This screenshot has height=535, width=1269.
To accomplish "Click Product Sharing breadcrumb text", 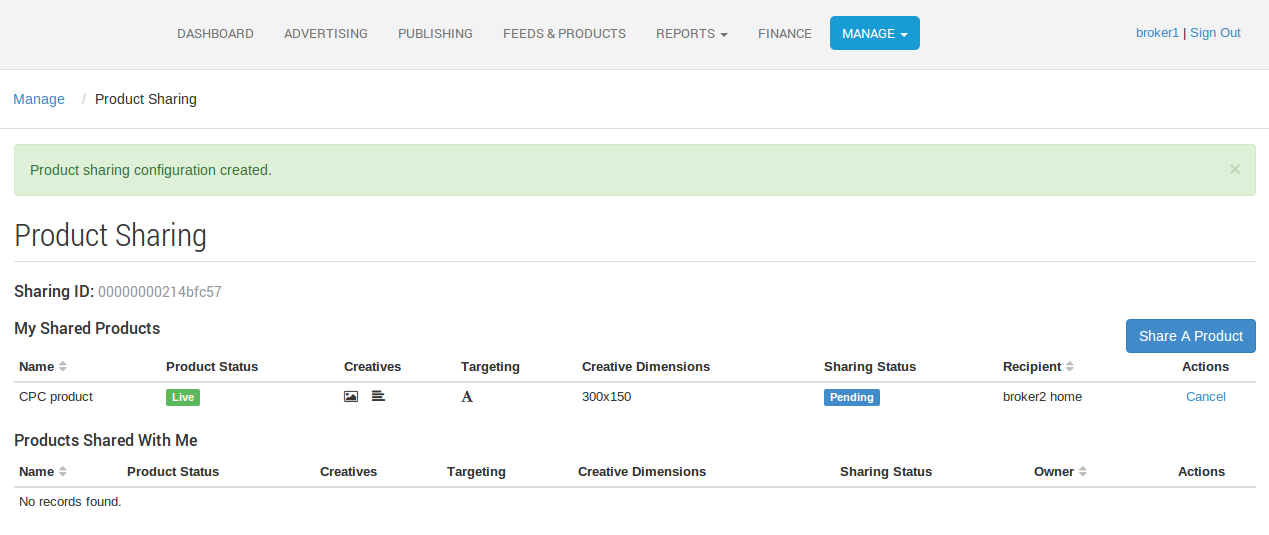I will pos(146,99).
